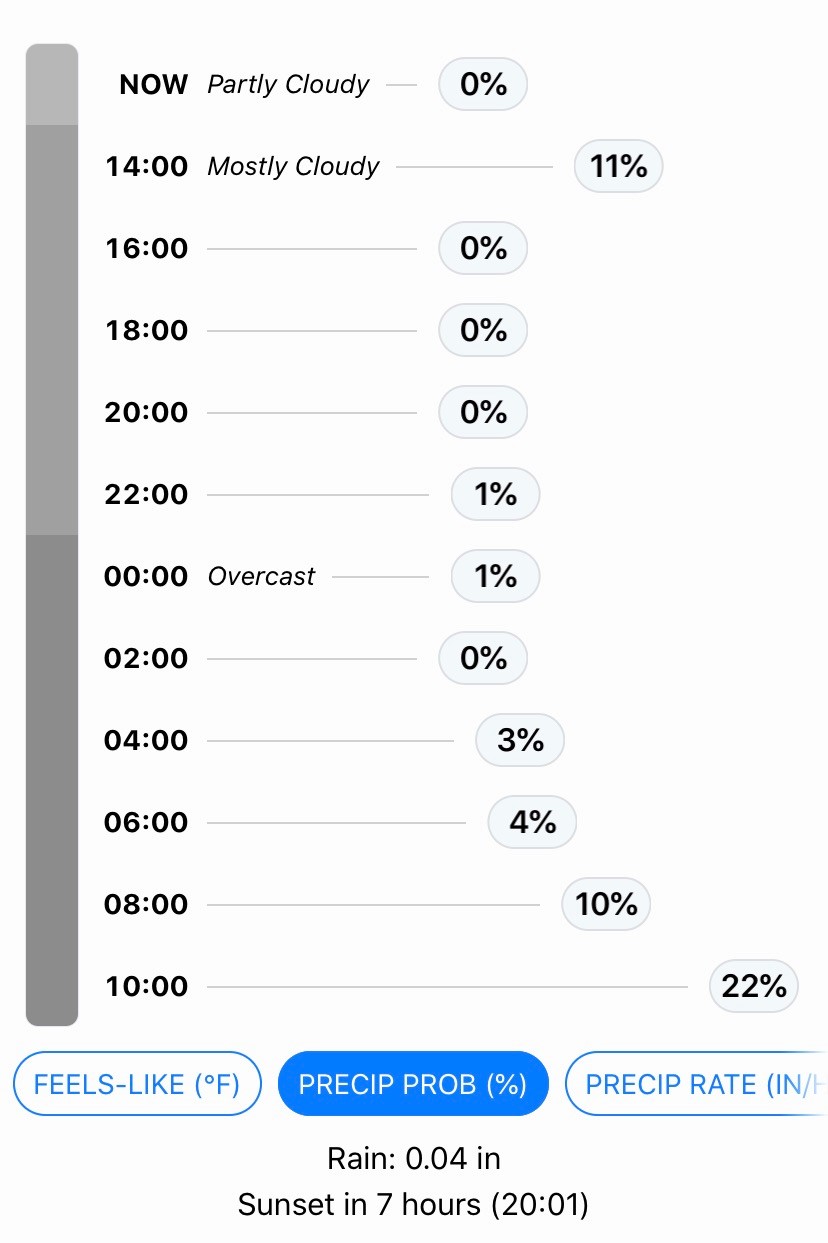Tap the 3% badge at 04:00
This screenshot has height=1243, width=828.
520,740
